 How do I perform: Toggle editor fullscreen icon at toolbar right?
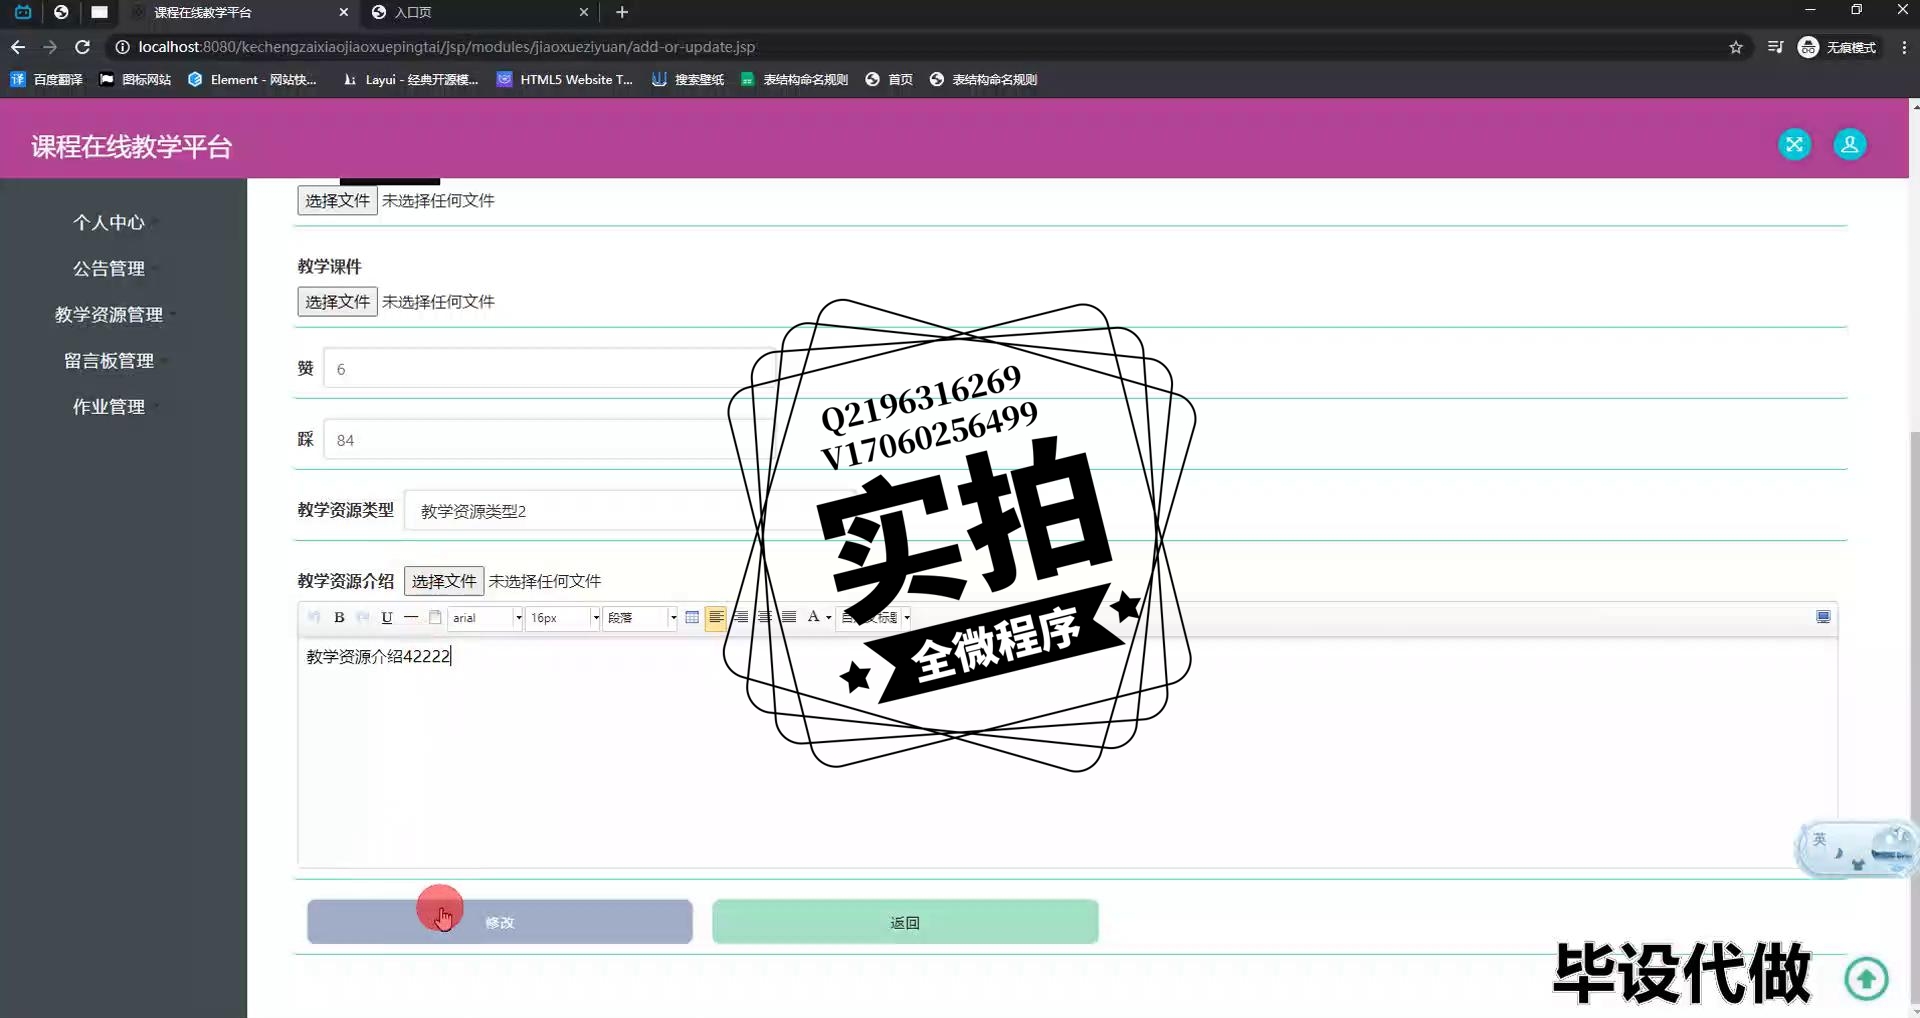tap(1823, 617)
